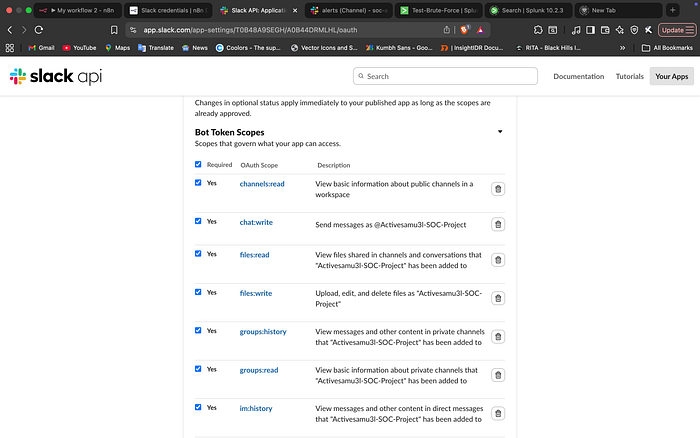This screenshot has height=438, width=700.
Task: Remove the chat:write scope using its trash icon
Action: [498, 224]
